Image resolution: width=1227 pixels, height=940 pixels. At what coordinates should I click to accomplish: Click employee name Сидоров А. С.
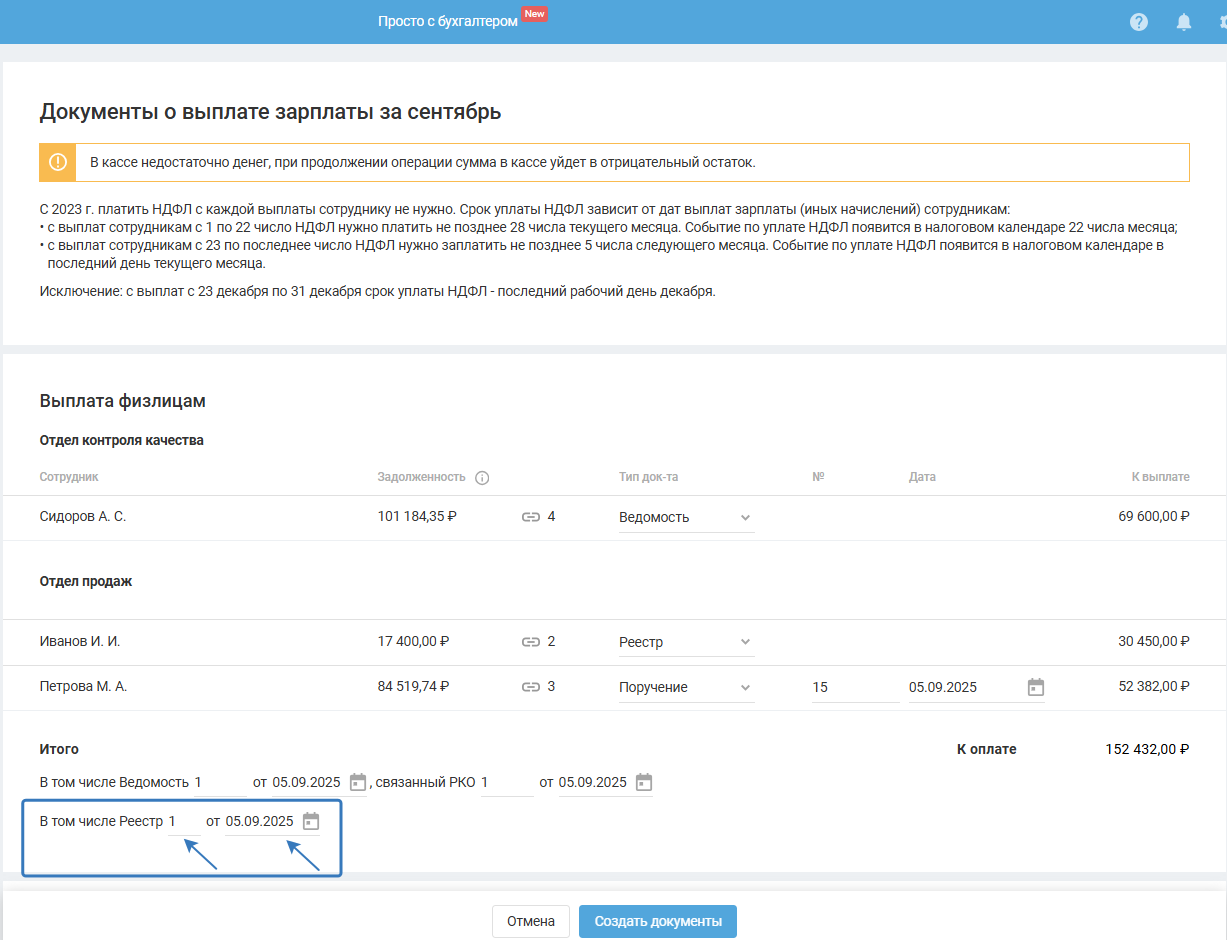pyautogui.click(x=83, y=517)
